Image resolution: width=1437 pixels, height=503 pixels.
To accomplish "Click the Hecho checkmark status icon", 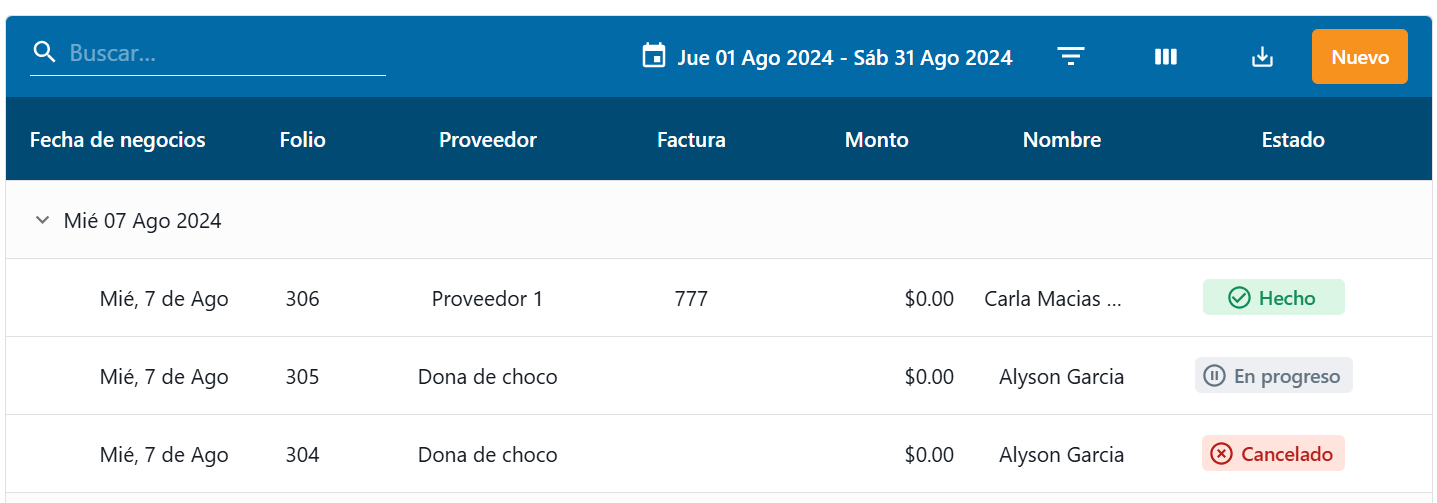I will tap(1239, 298).
